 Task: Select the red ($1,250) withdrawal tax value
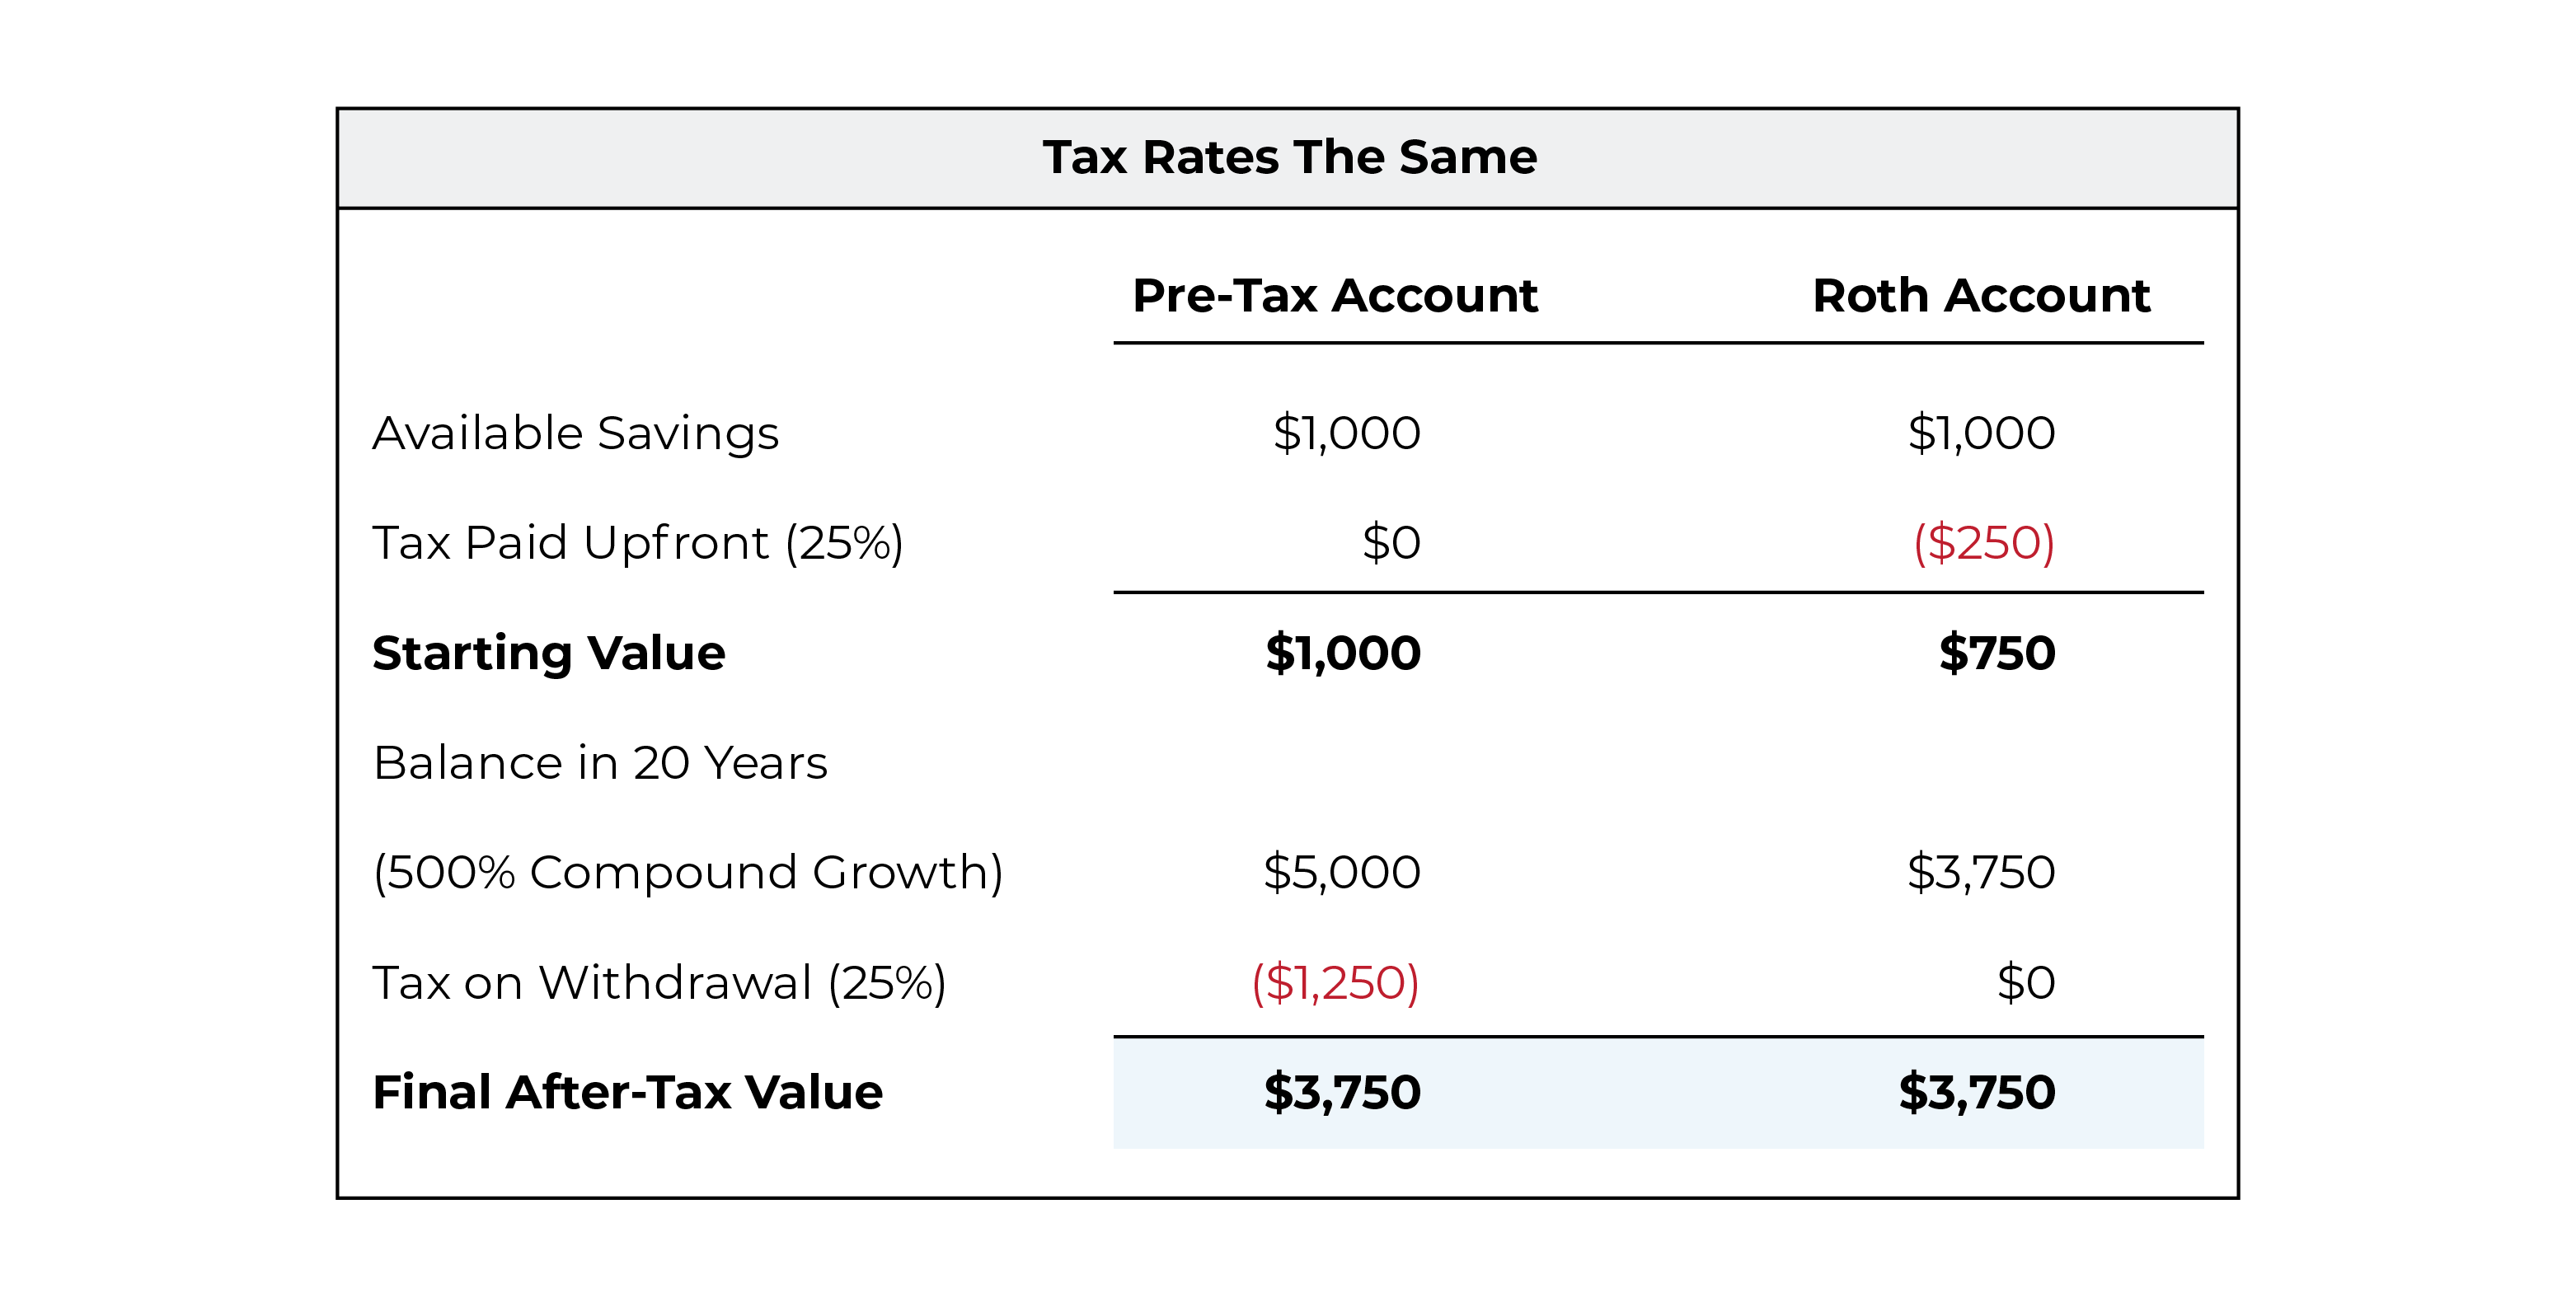[x=1336, y=983]
